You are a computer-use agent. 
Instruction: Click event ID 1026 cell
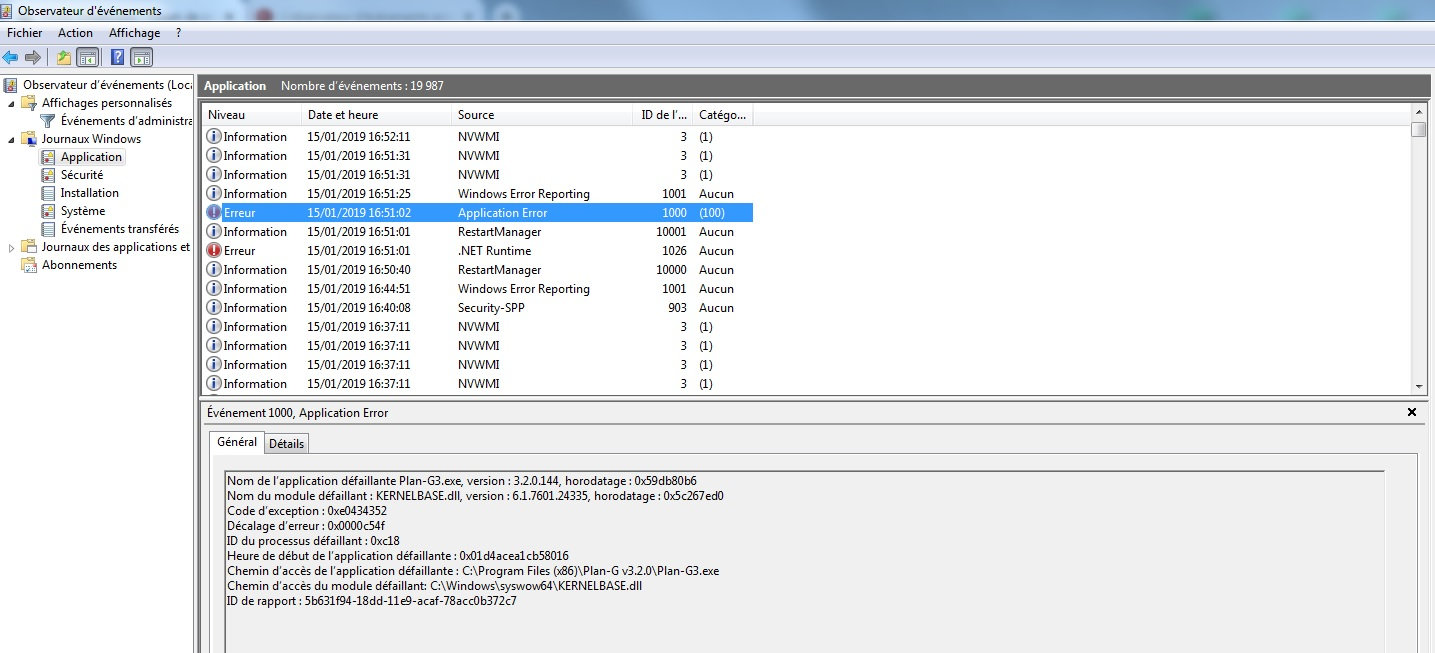(x=674, y=251)
